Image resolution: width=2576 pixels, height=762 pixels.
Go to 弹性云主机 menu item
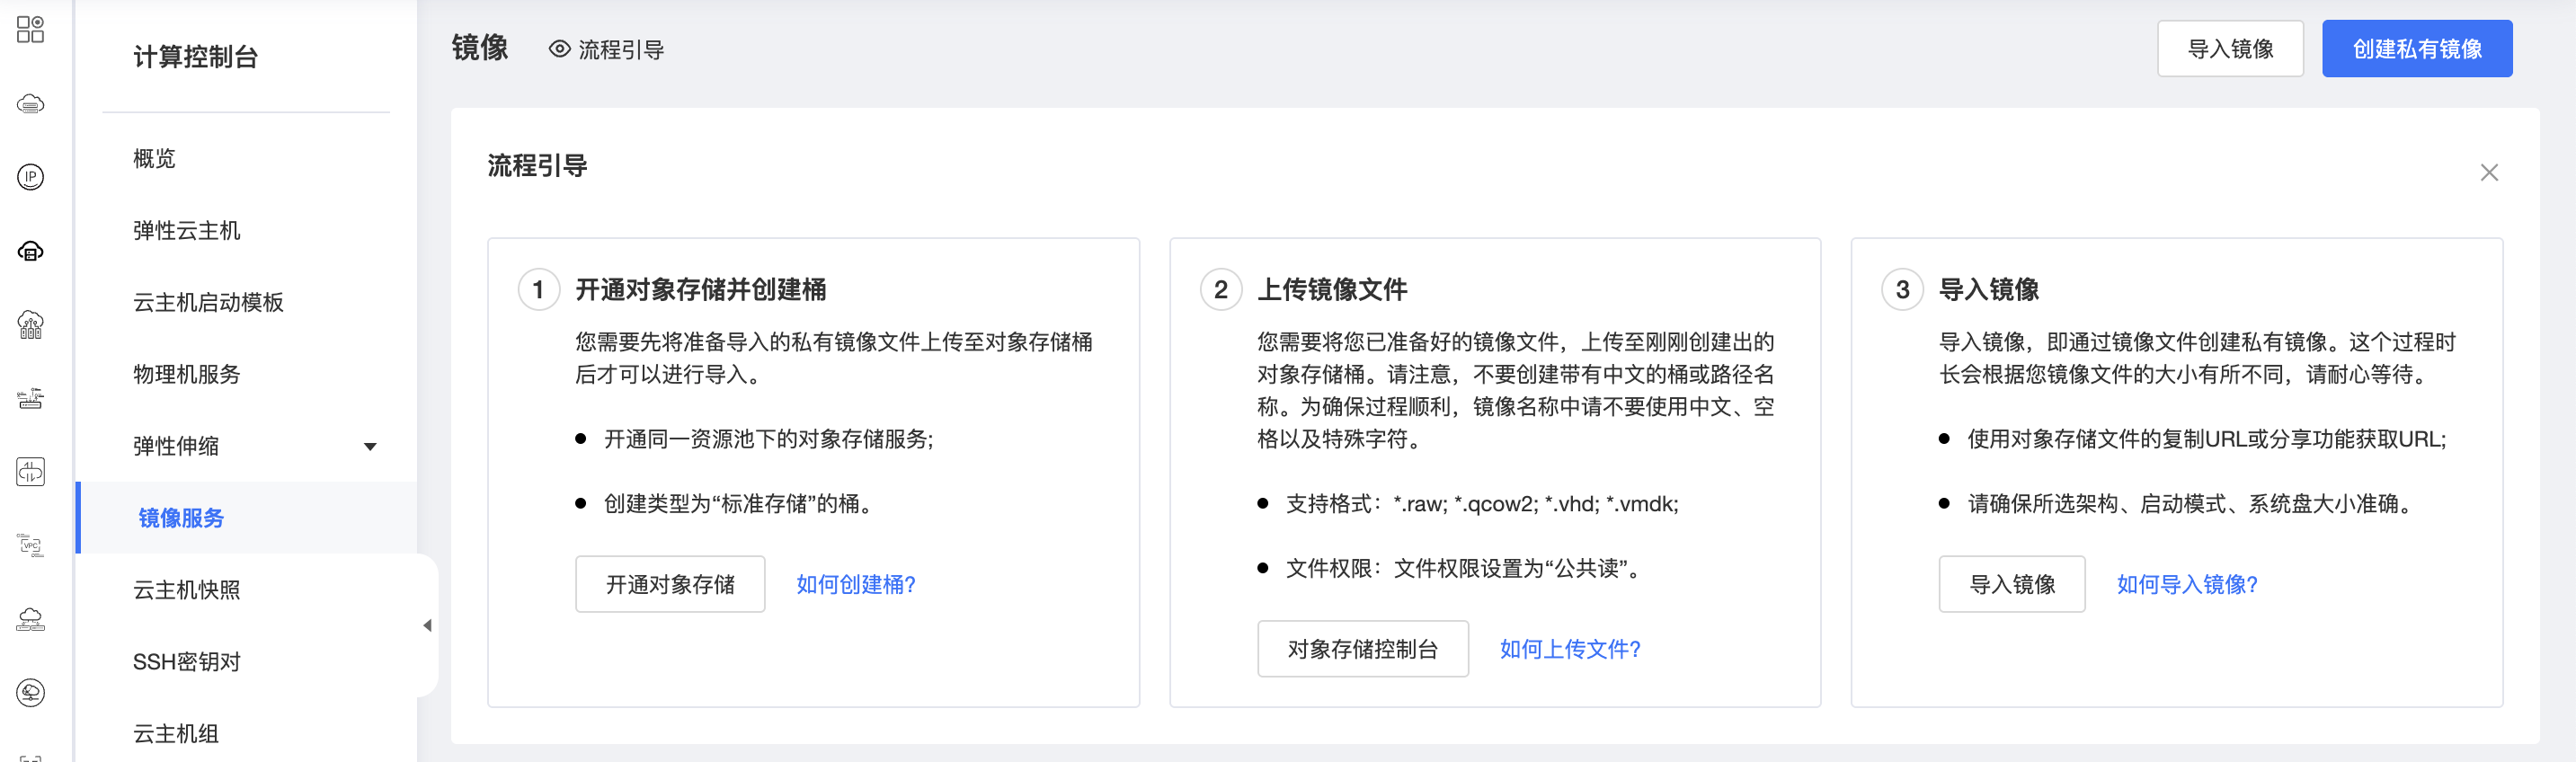tap(187, 231)
